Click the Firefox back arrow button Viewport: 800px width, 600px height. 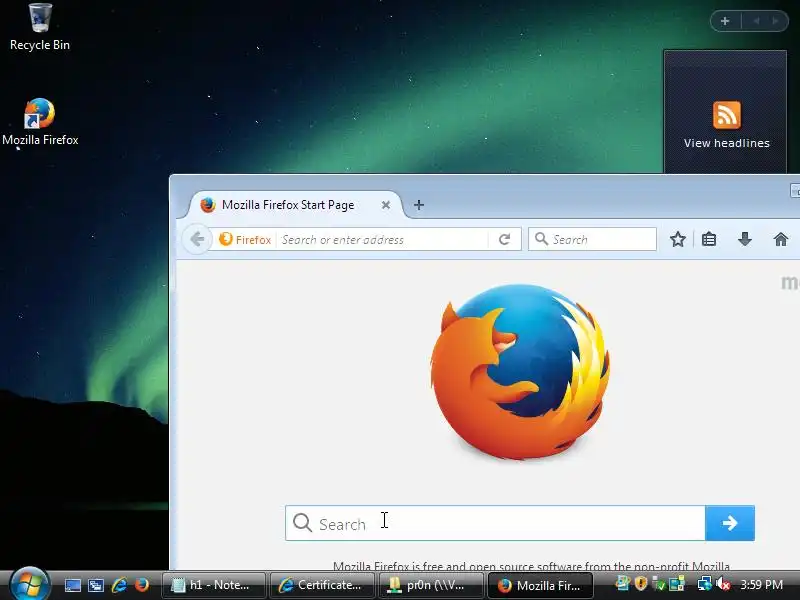click(197, 239)
